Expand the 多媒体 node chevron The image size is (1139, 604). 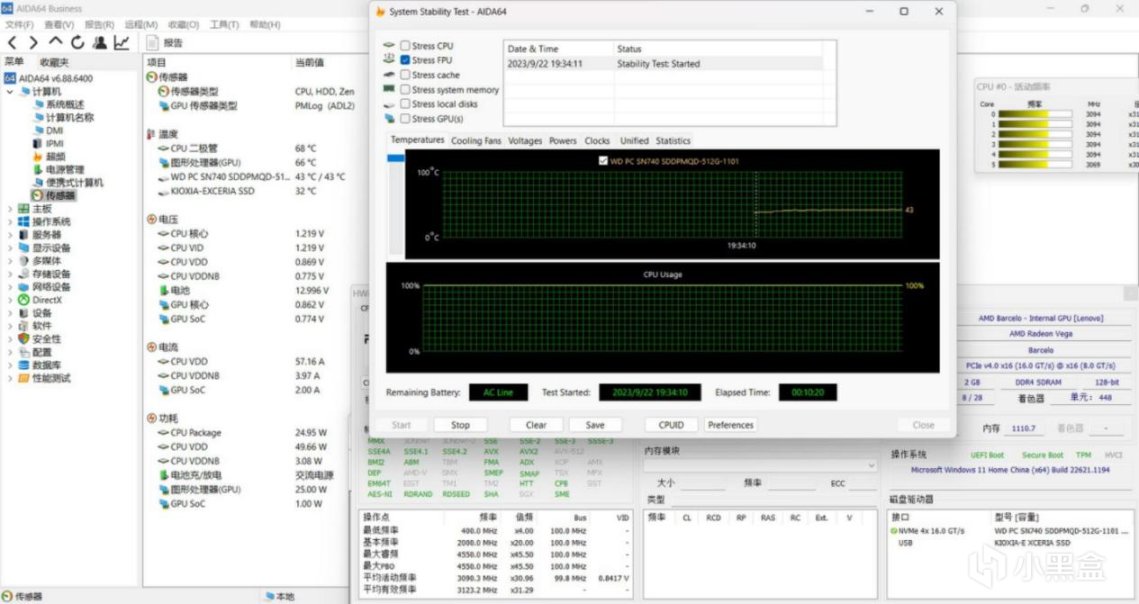pos(10,261)
